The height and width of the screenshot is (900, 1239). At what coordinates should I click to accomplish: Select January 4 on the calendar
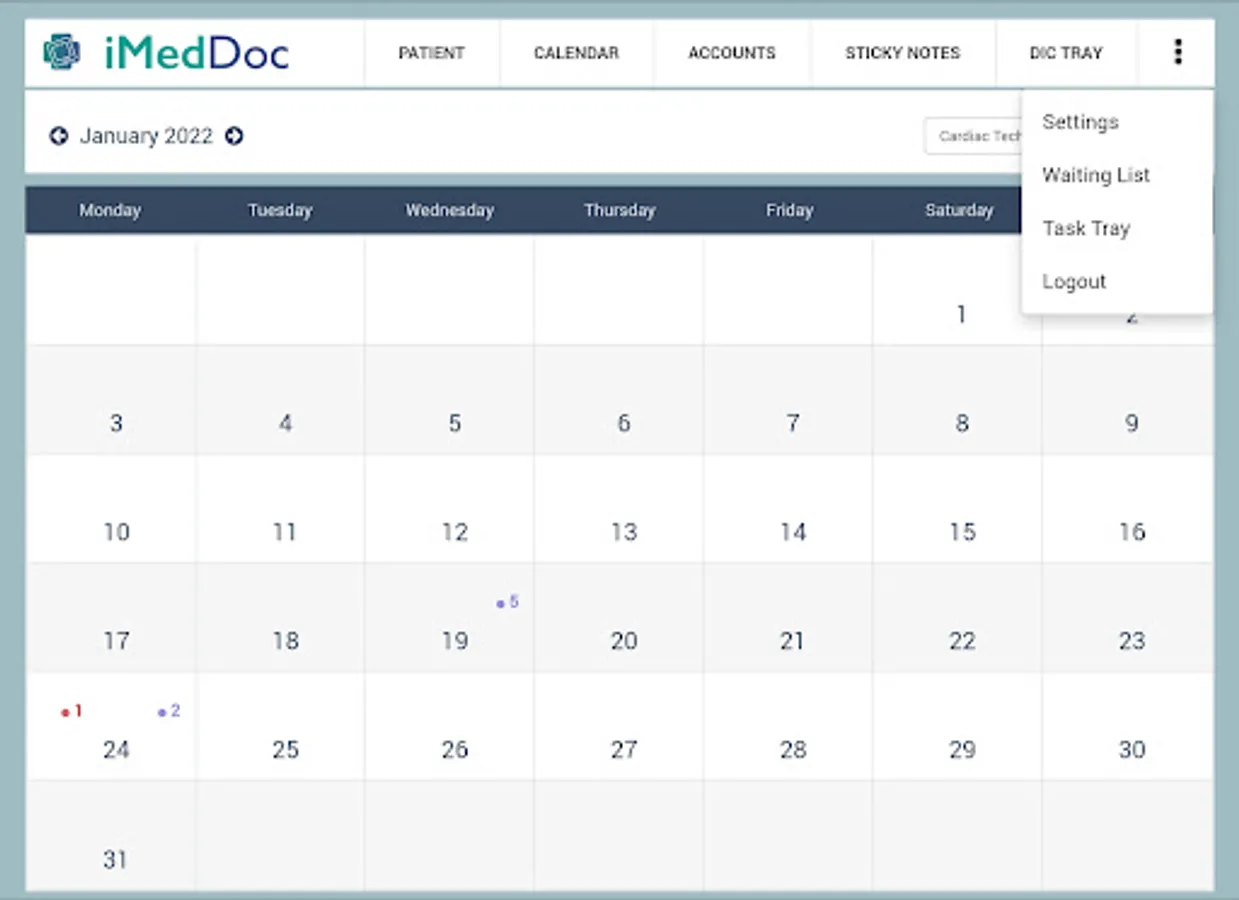280,400
